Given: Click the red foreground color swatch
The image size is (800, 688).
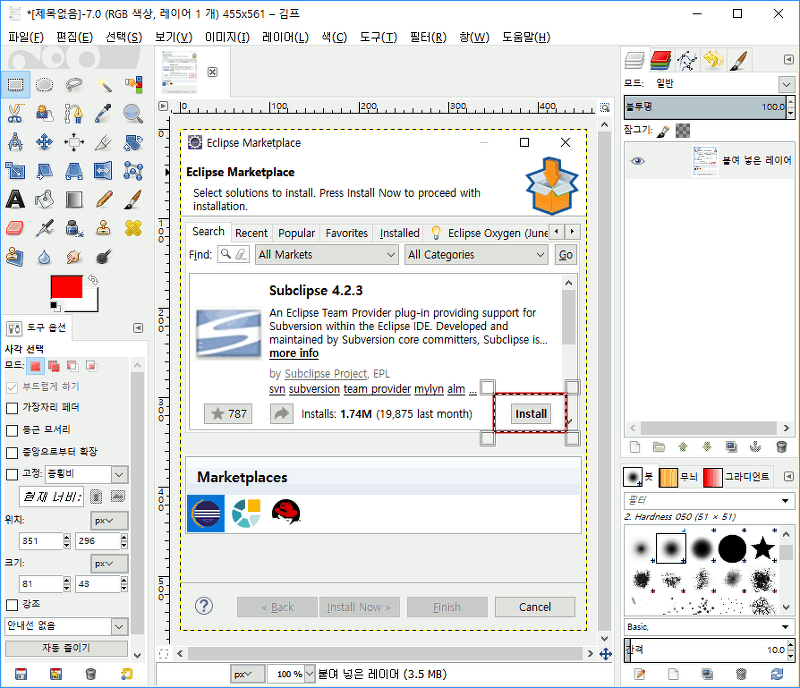Looking at the screenshot, I should click(x=65, y=288).
